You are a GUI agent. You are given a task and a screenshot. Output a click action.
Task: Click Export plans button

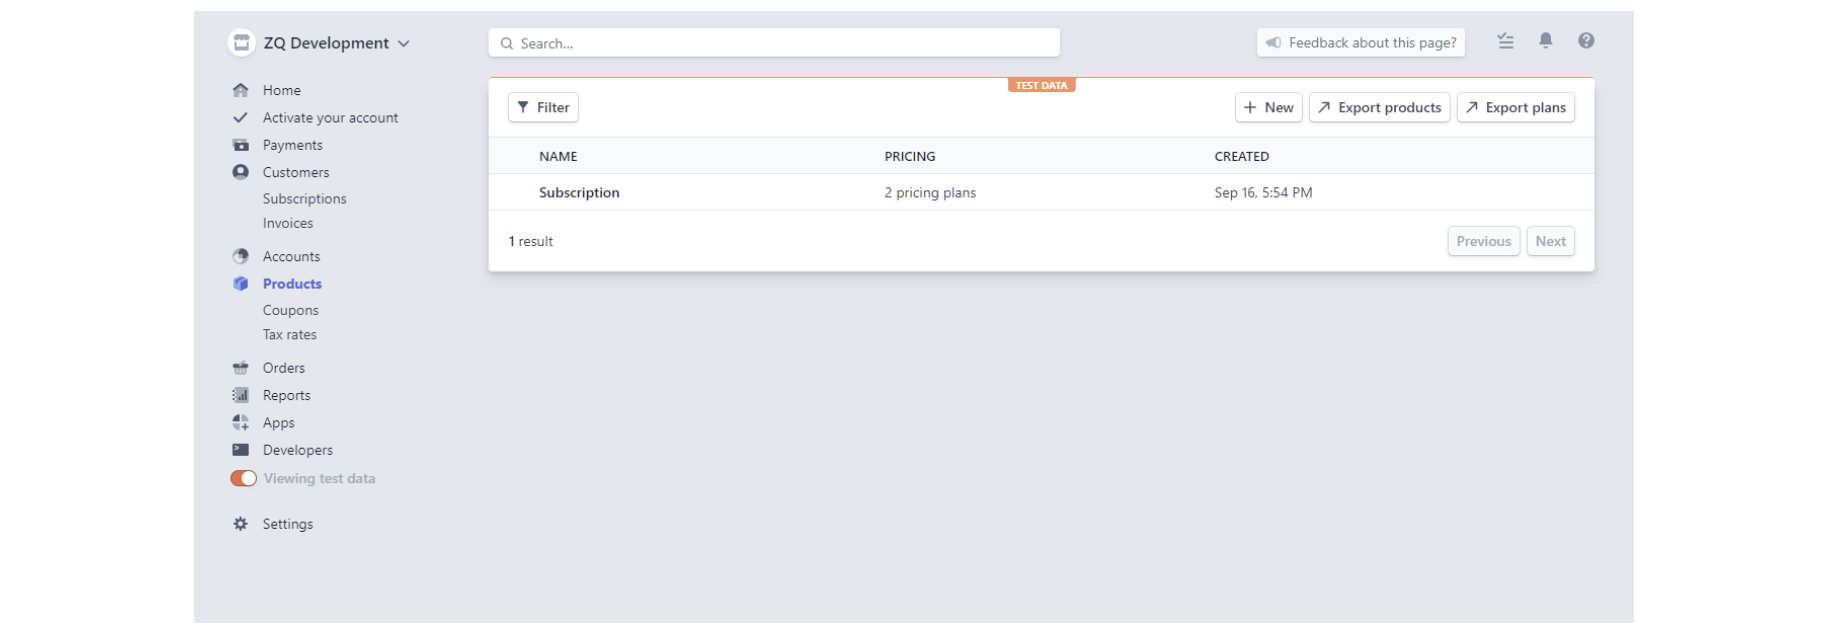pos(1516,107)
